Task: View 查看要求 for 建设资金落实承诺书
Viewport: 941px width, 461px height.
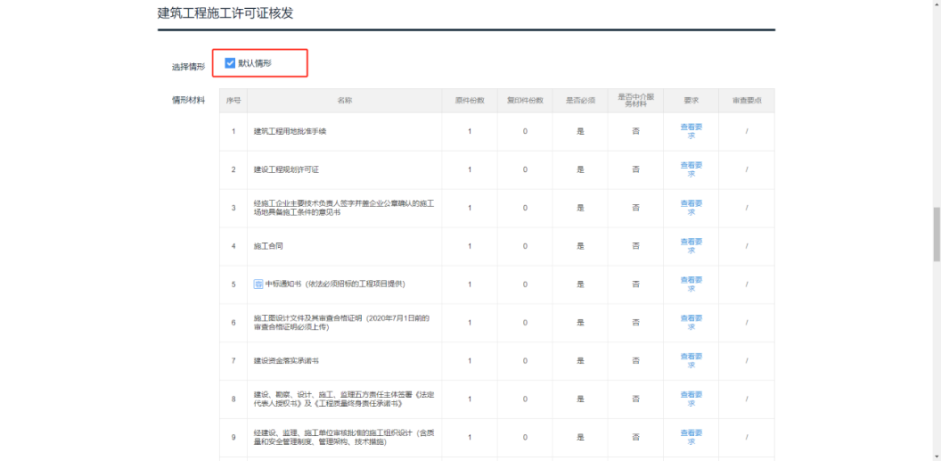Action: tap(691, 360)
